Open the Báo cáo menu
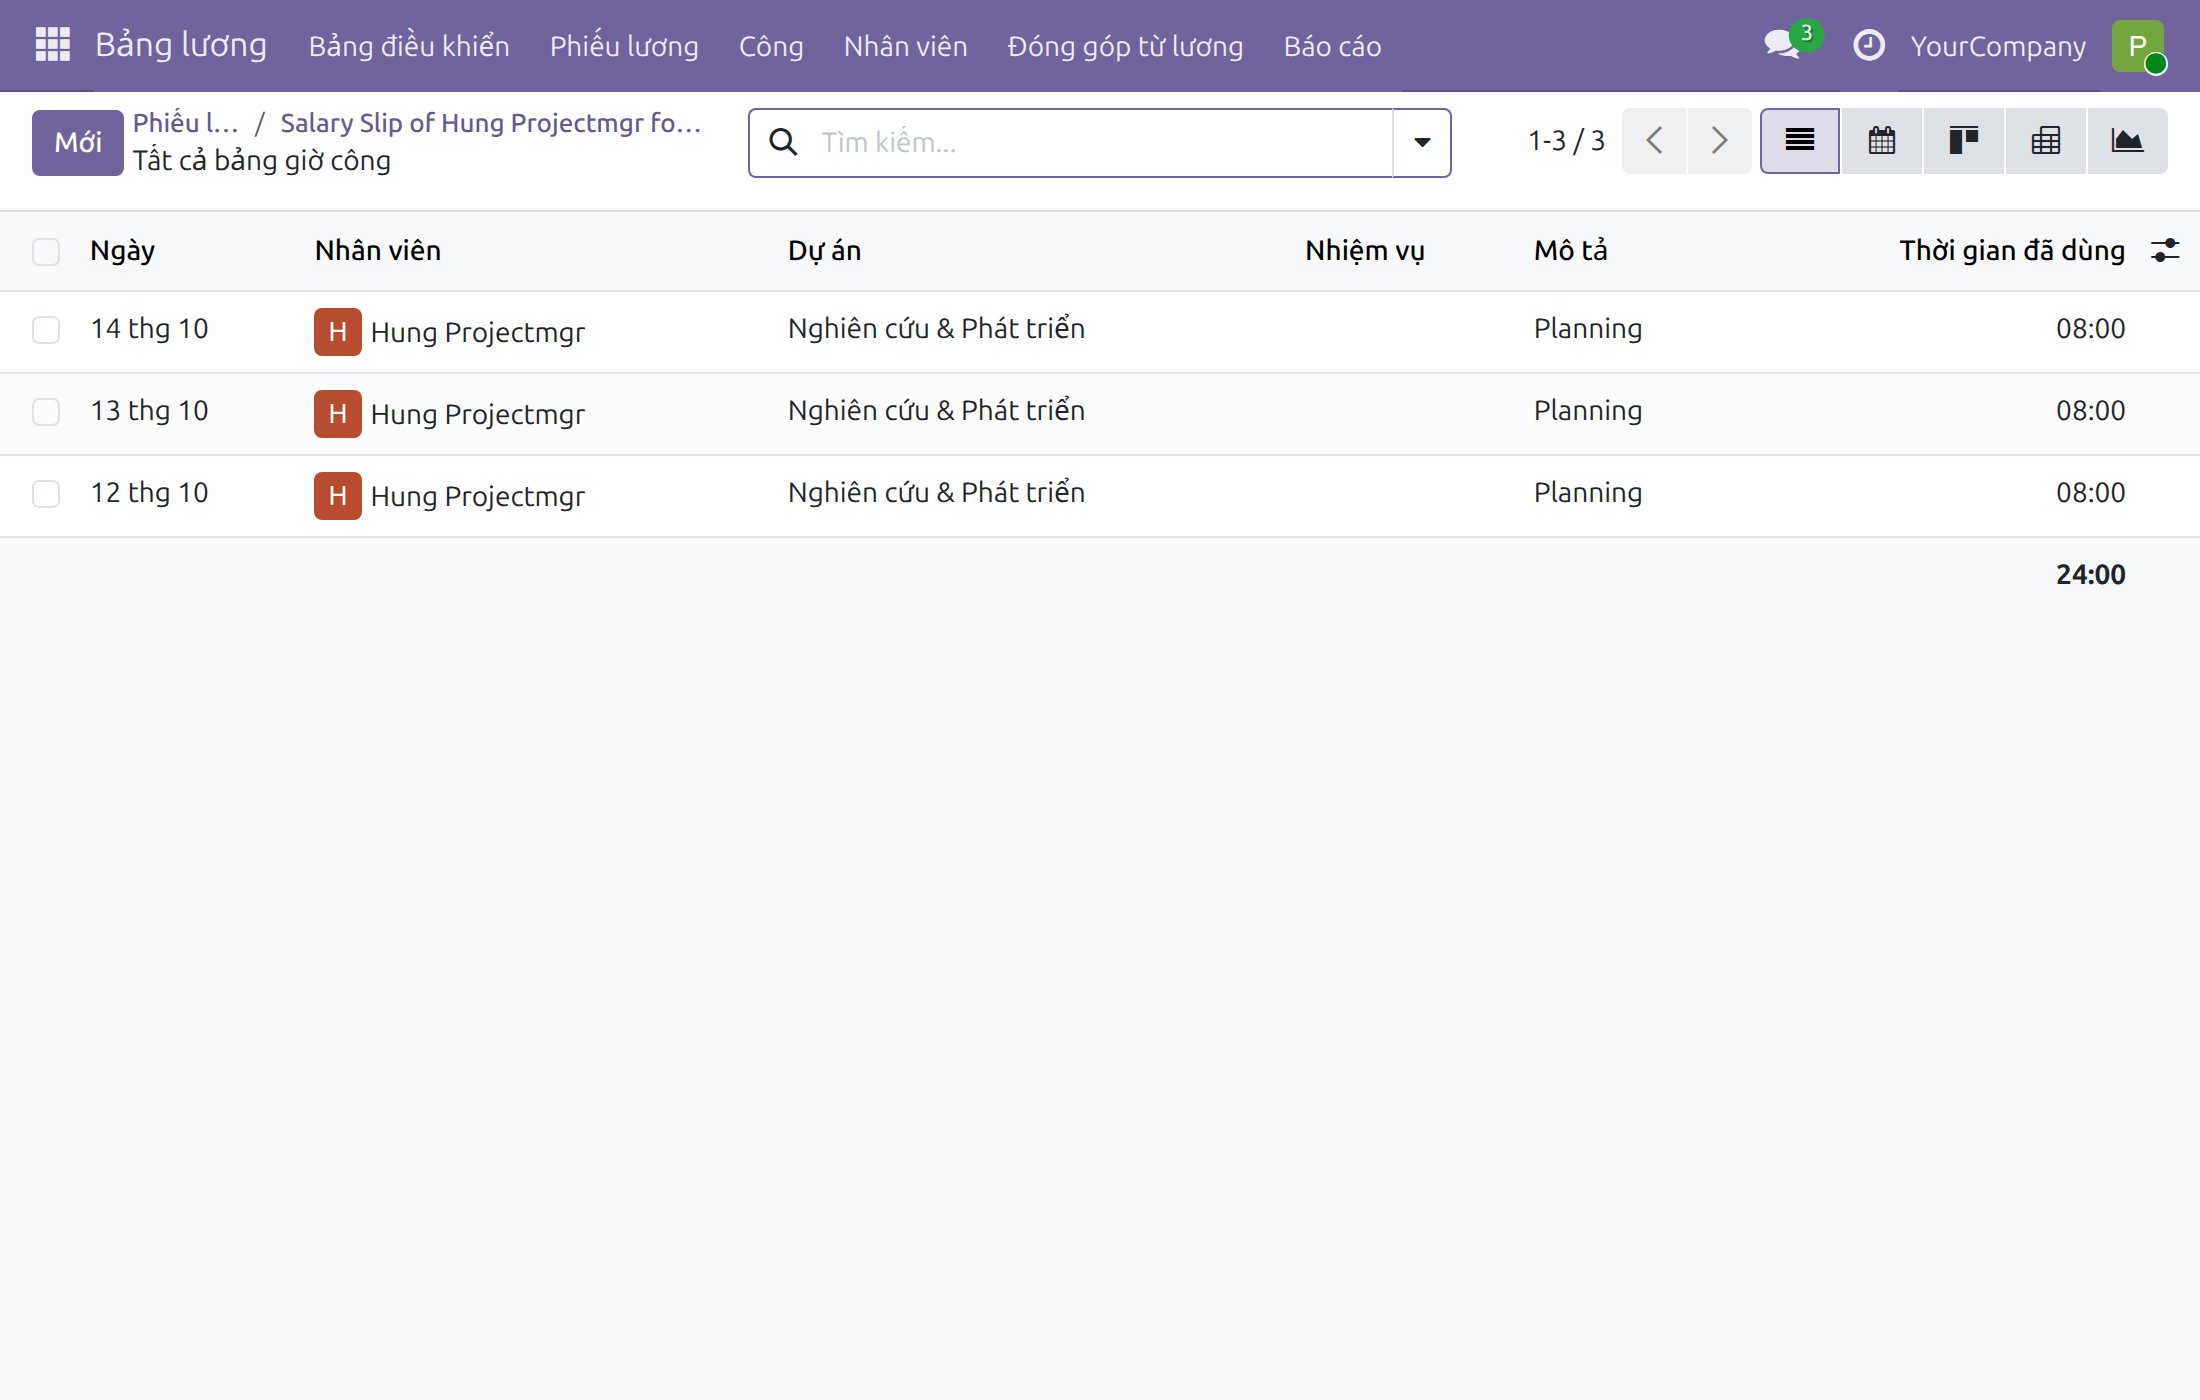2200x1400 pixels. point(1332,46)
